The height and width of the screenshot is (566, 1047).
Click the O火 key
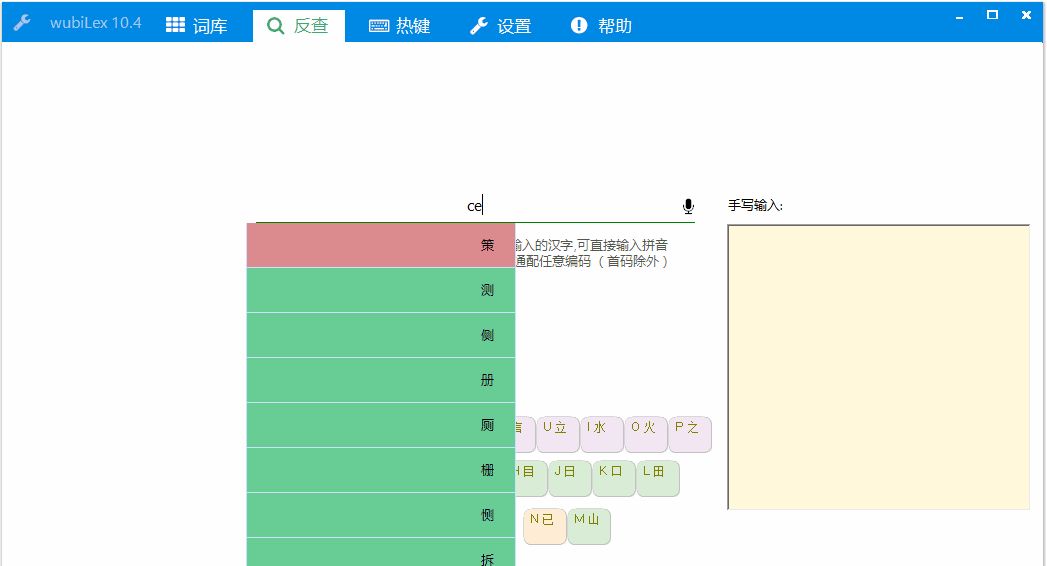click(645, 434)
